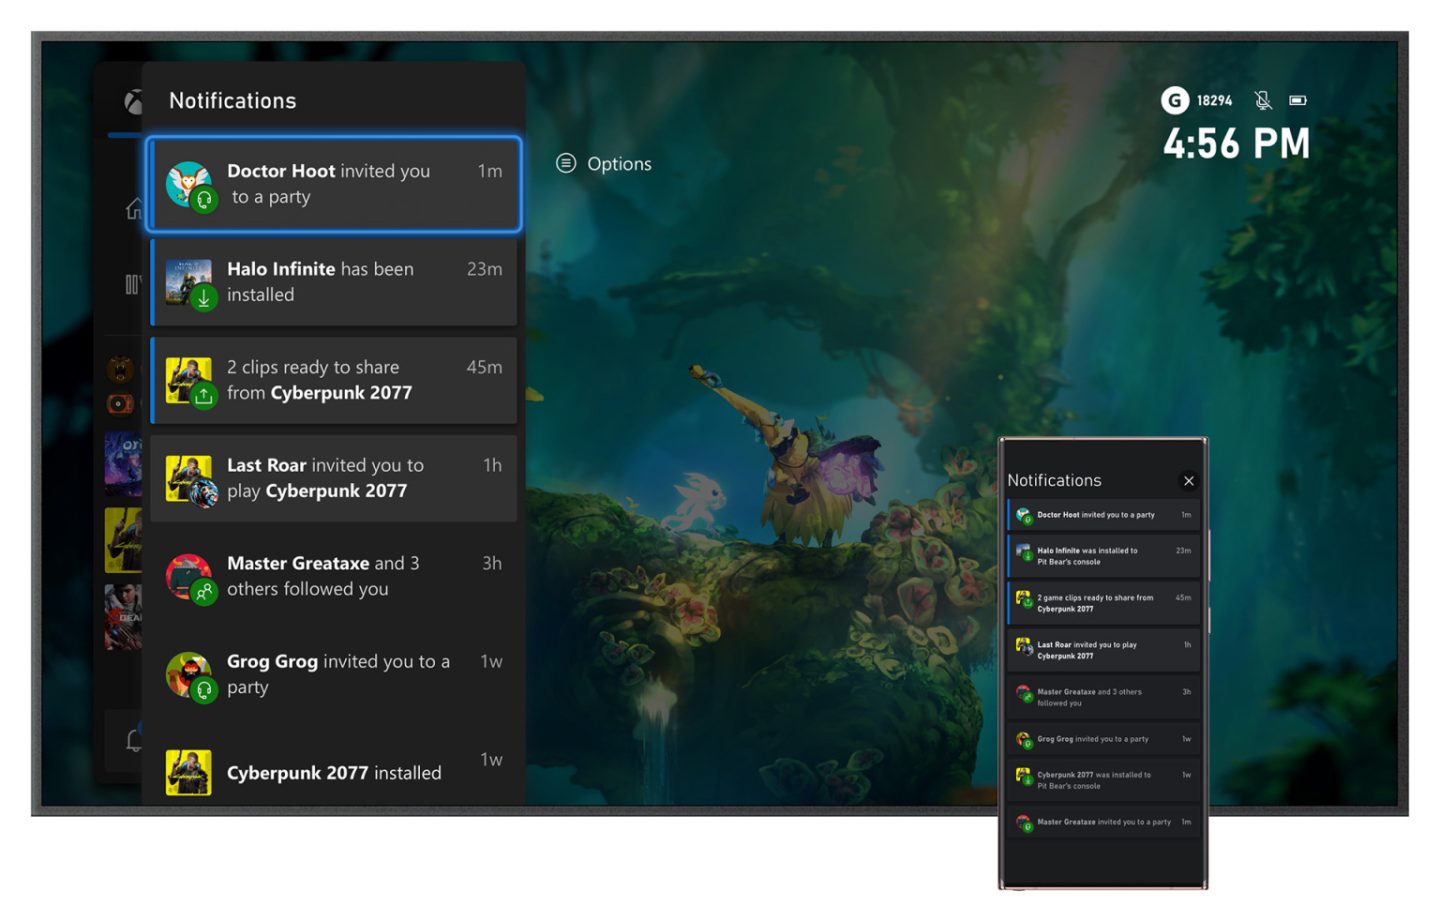1440x921 pixels.
Task: Accept Doctor Hoot's party invitation
Action: 333,184
